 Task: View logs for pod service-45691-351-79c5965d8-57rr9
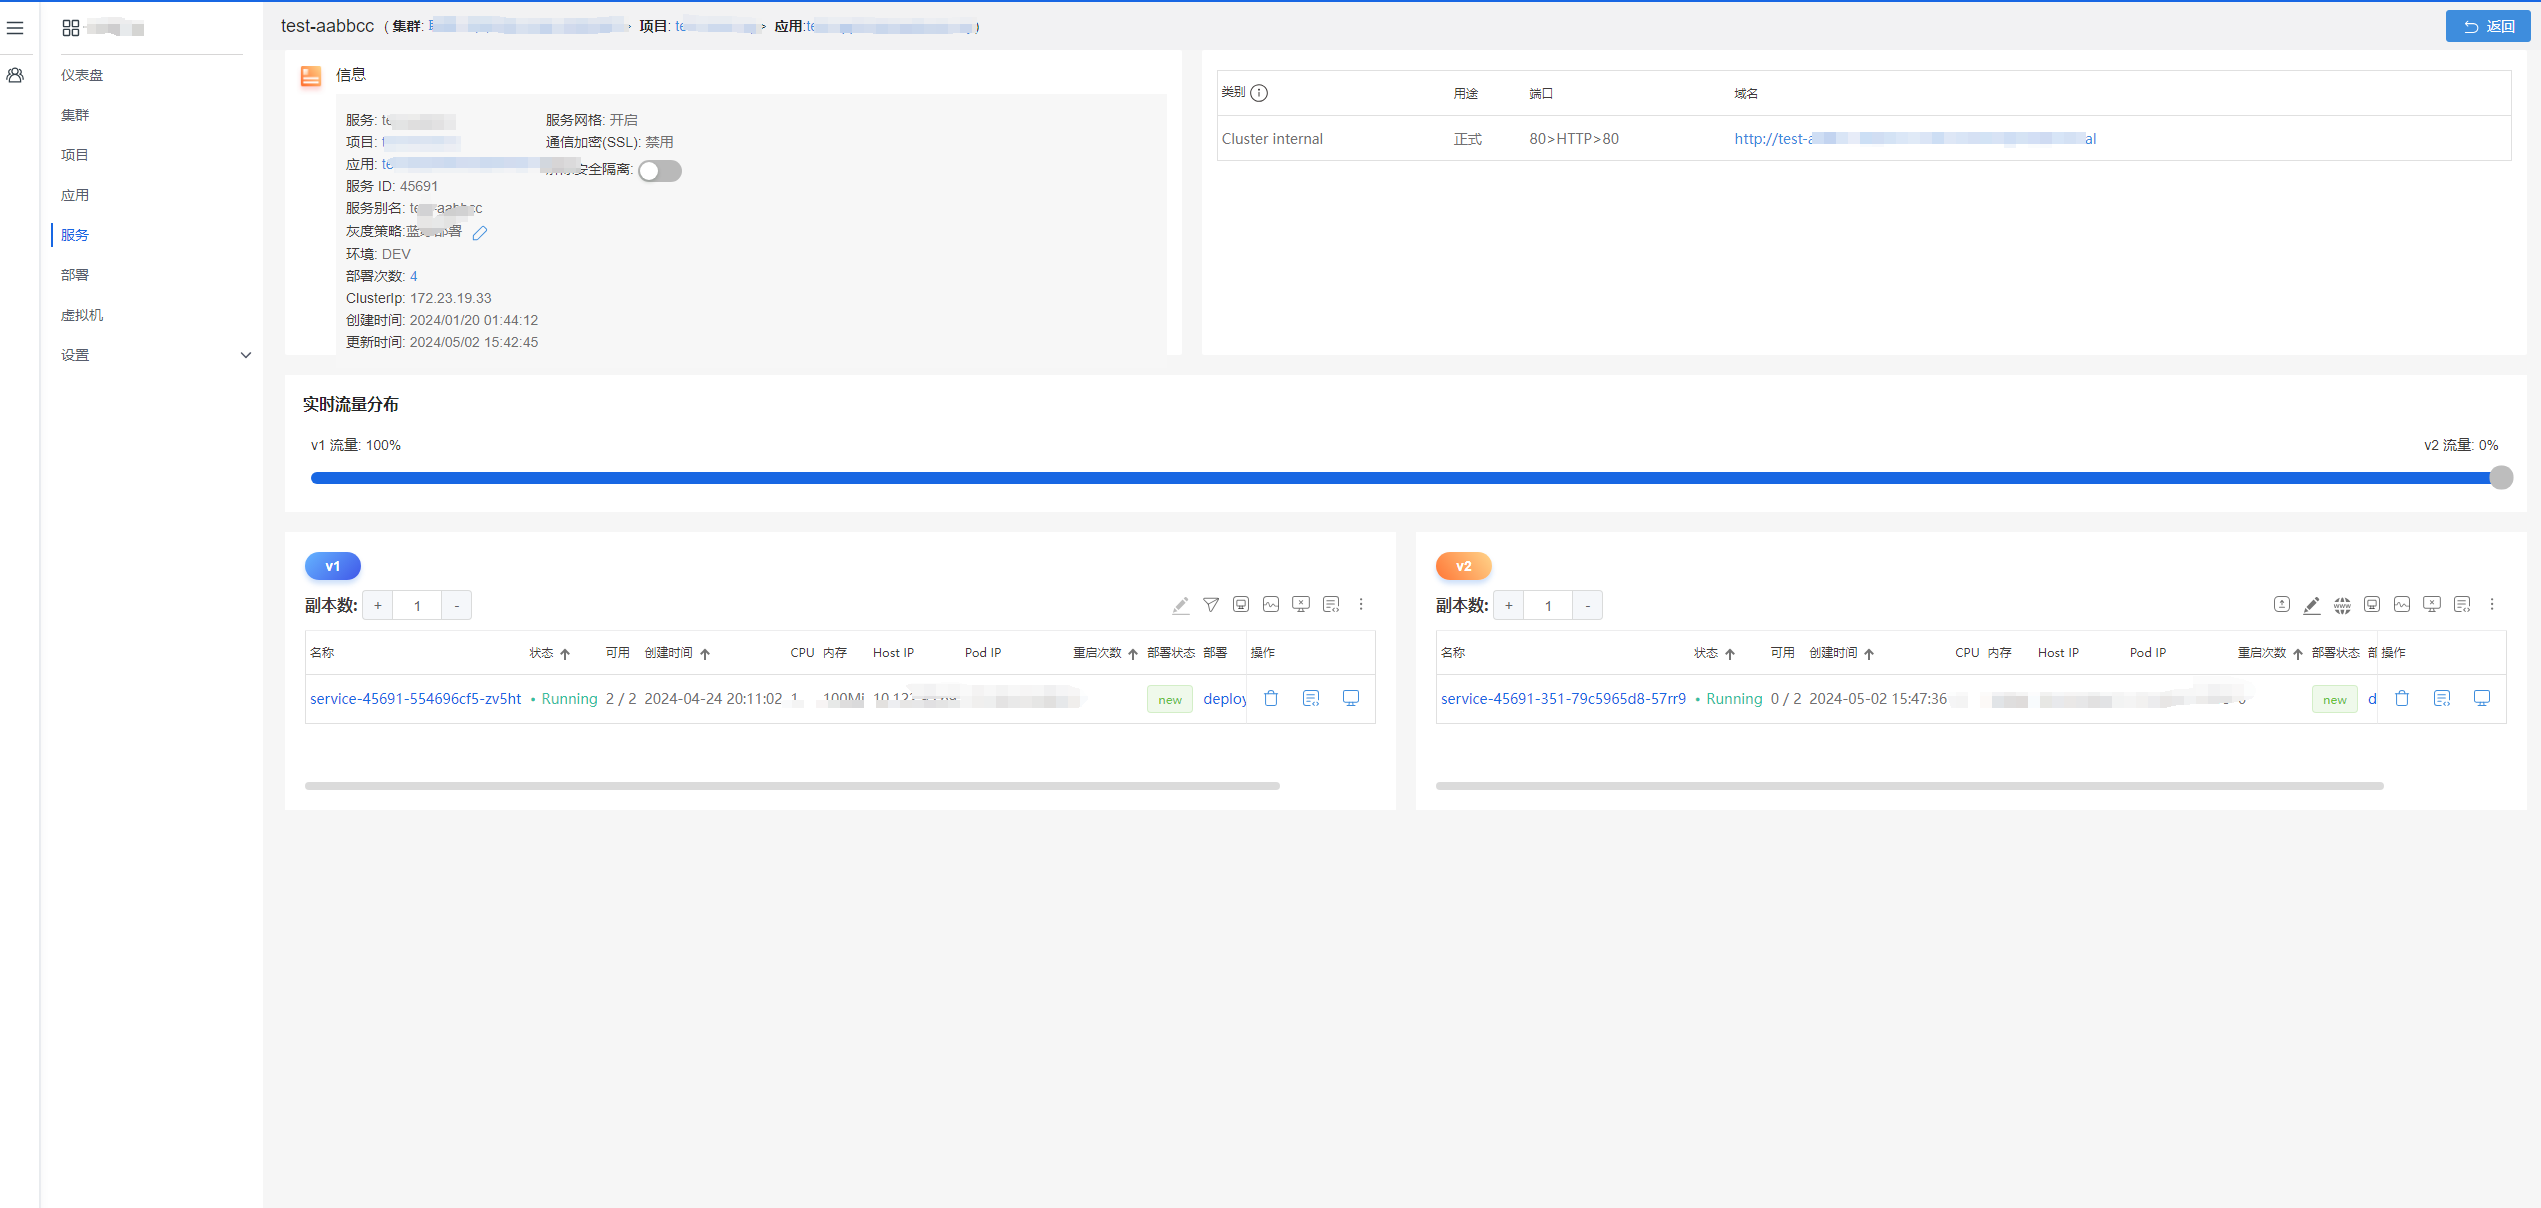coord(2442,698)
